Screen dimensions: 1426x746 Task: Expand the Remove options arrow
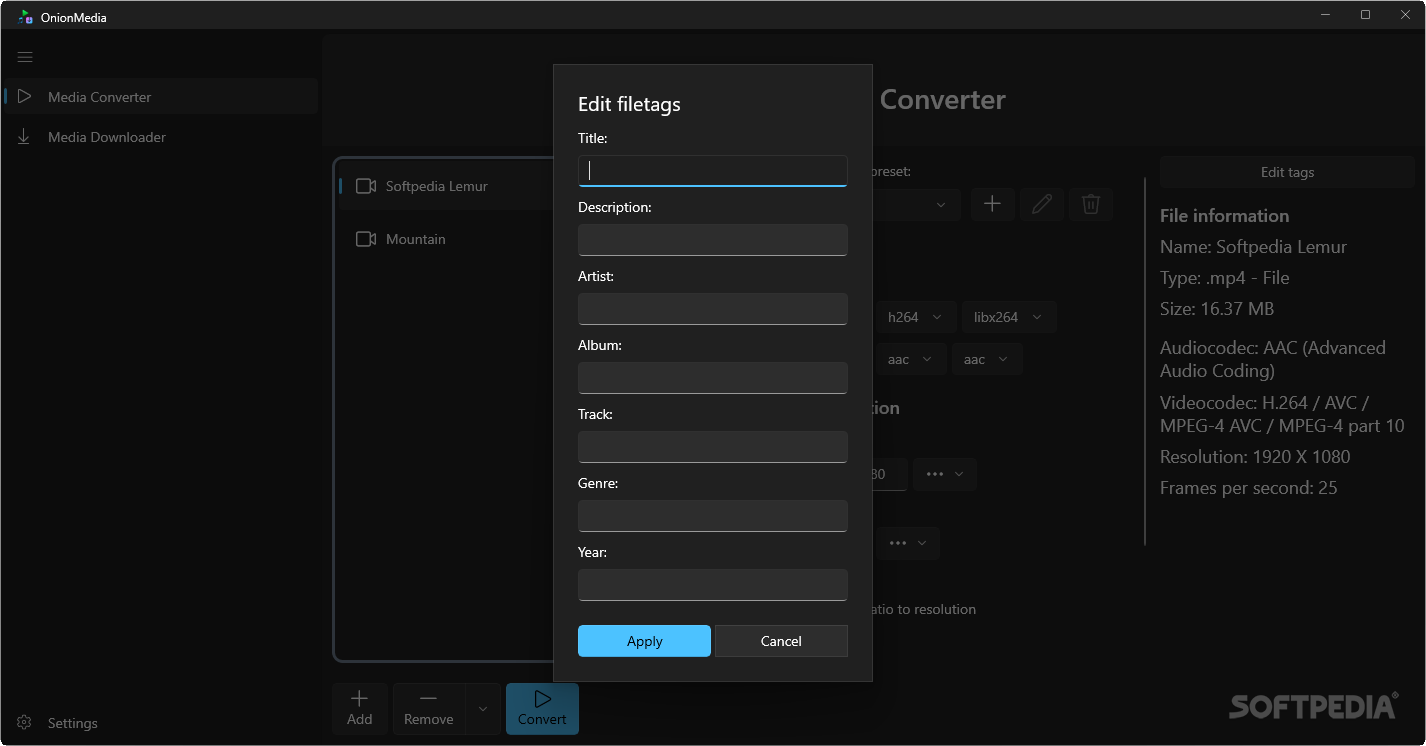pyautogui.click(x=483, y=709)
